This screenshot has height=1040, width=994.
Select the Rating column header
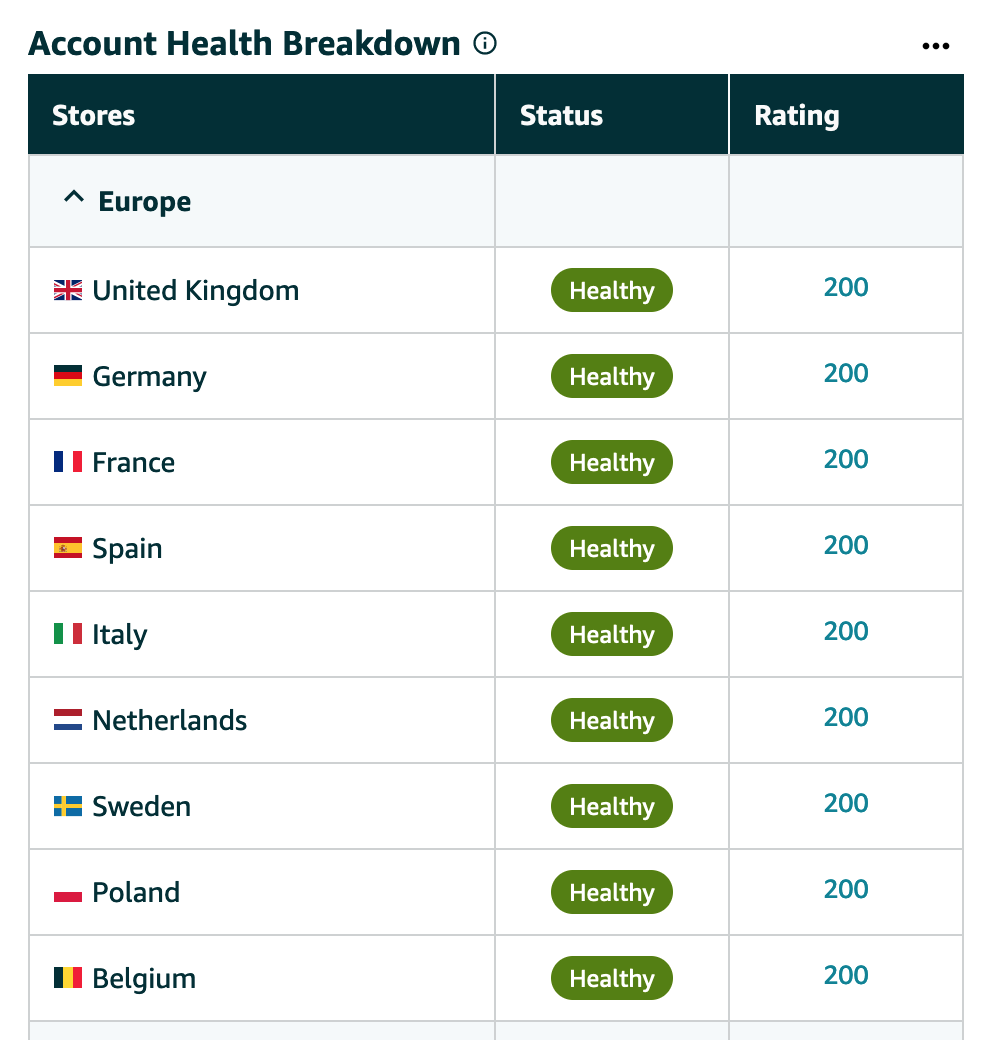(846, 115)
